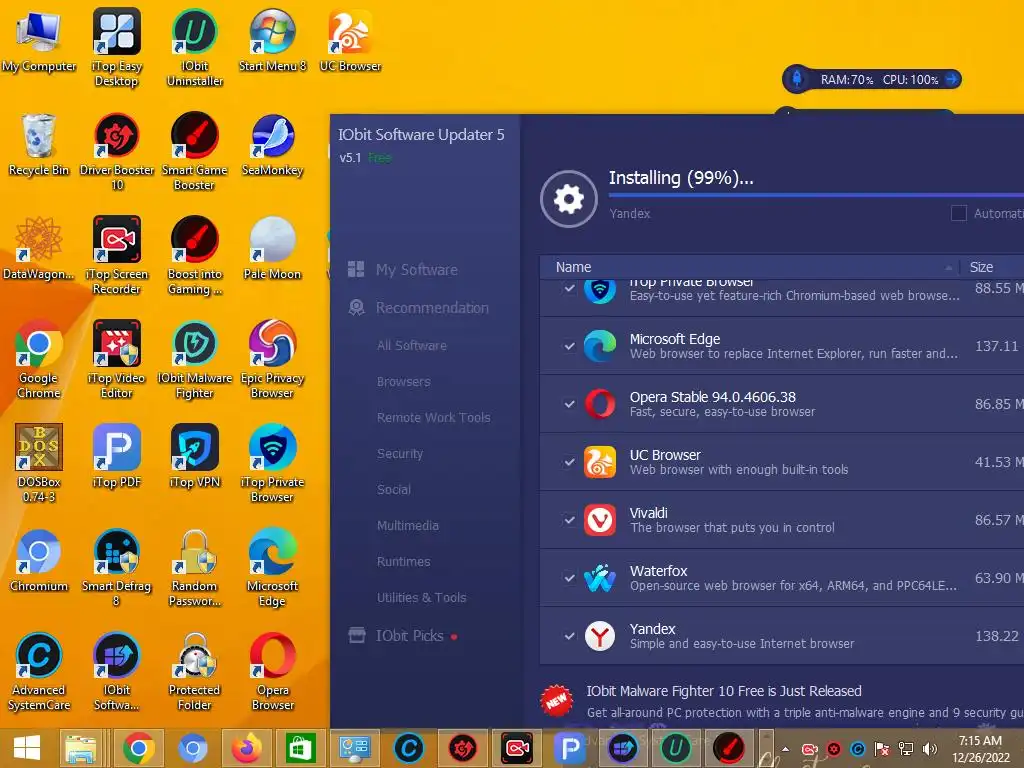Expand the RAM CPU monitor arrow
Viewport: 1024px width, 768px height.
(952, 80)
